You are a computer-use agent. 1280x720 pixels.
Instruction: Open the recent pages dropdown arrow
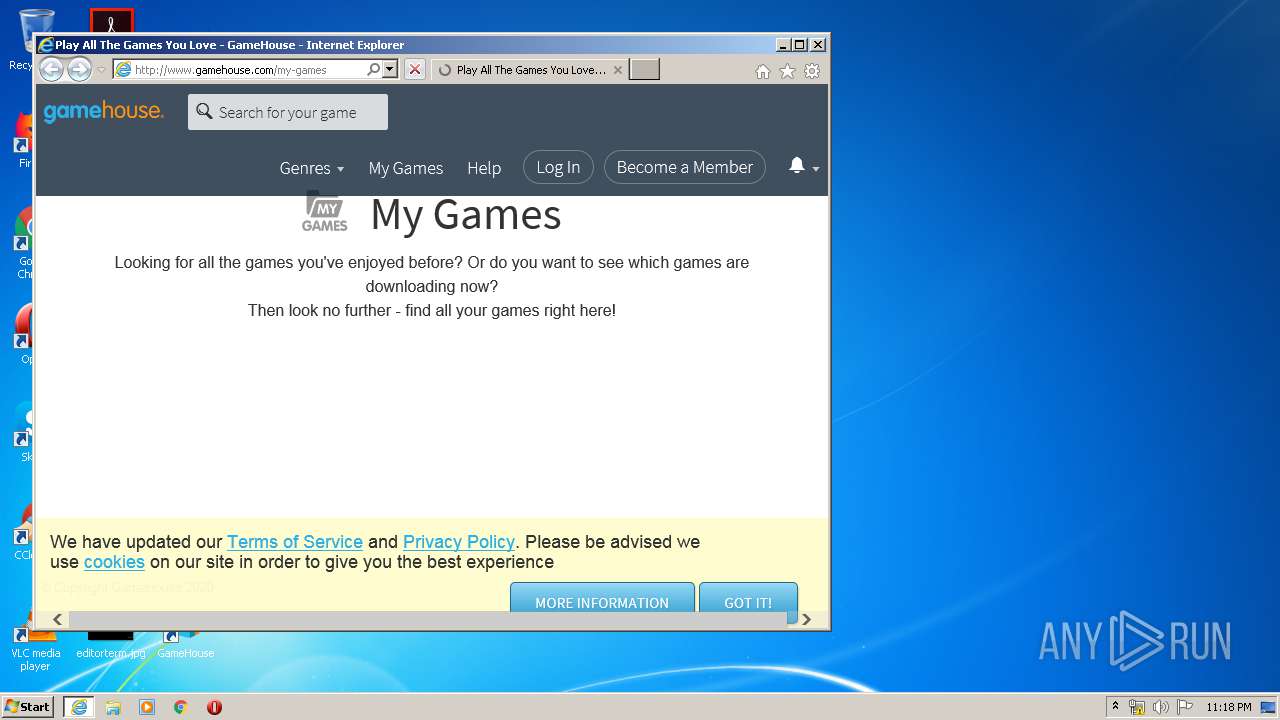click(x=101, y=70)
